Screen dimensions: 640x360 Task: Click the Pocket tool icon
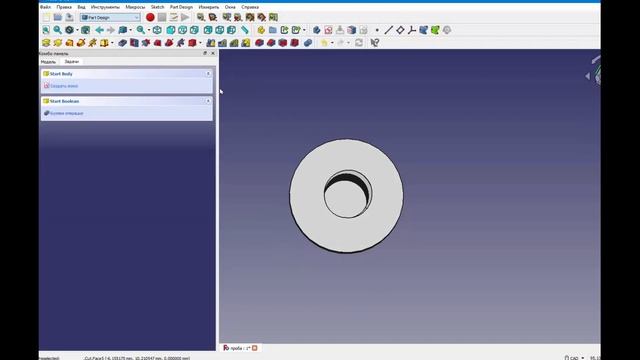pyautogui.click(x=122, y=42)
